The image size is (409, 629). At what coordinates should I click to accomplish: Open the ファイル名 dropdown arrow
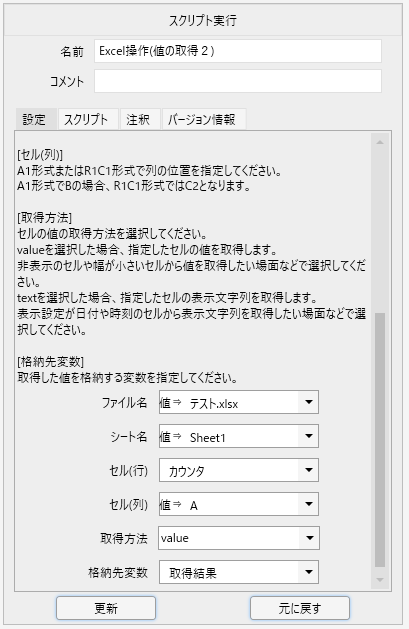tap(308, 402)
